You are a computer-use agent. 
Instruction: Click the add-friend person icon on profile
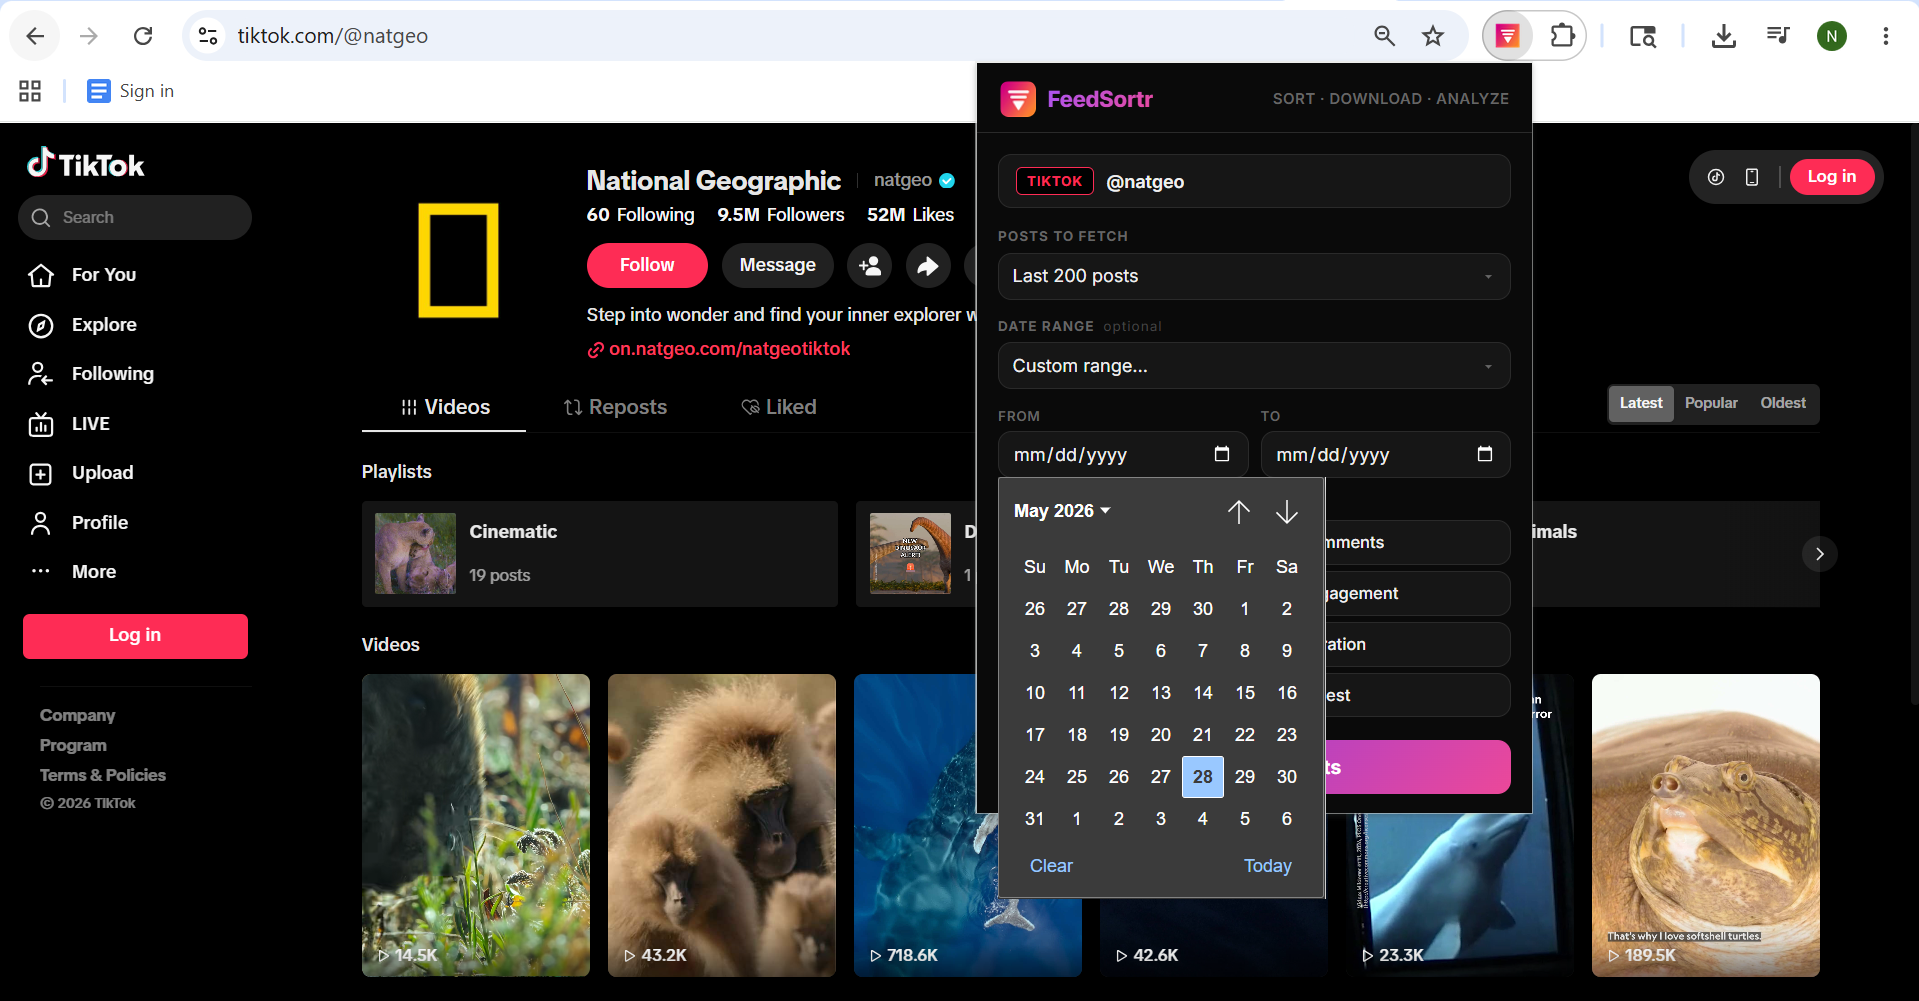(x=870, y=265)
